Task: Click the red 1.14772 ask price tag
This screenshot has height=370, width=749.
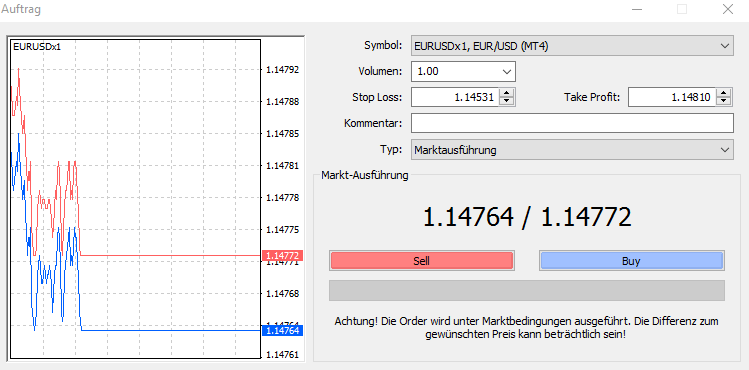Action: click(x=283, y=255)
